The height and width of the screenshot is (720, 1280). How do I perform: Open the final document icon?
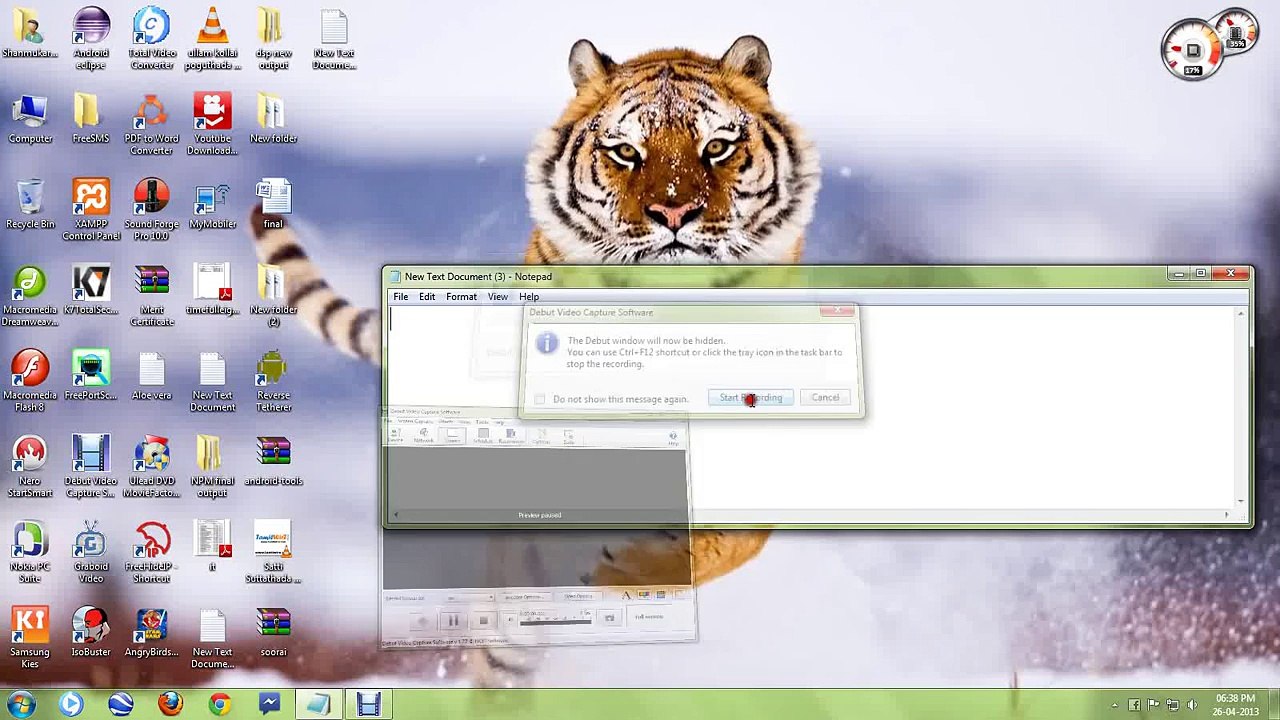[x=273, y=204]
